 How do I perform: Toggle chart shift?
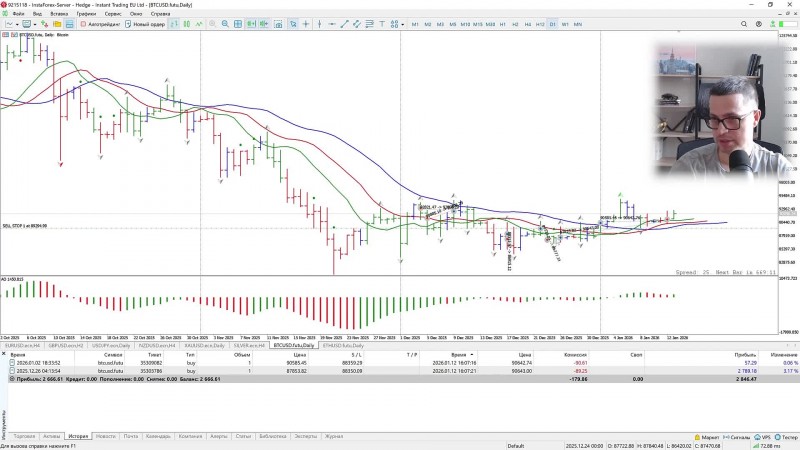[264, 24]
